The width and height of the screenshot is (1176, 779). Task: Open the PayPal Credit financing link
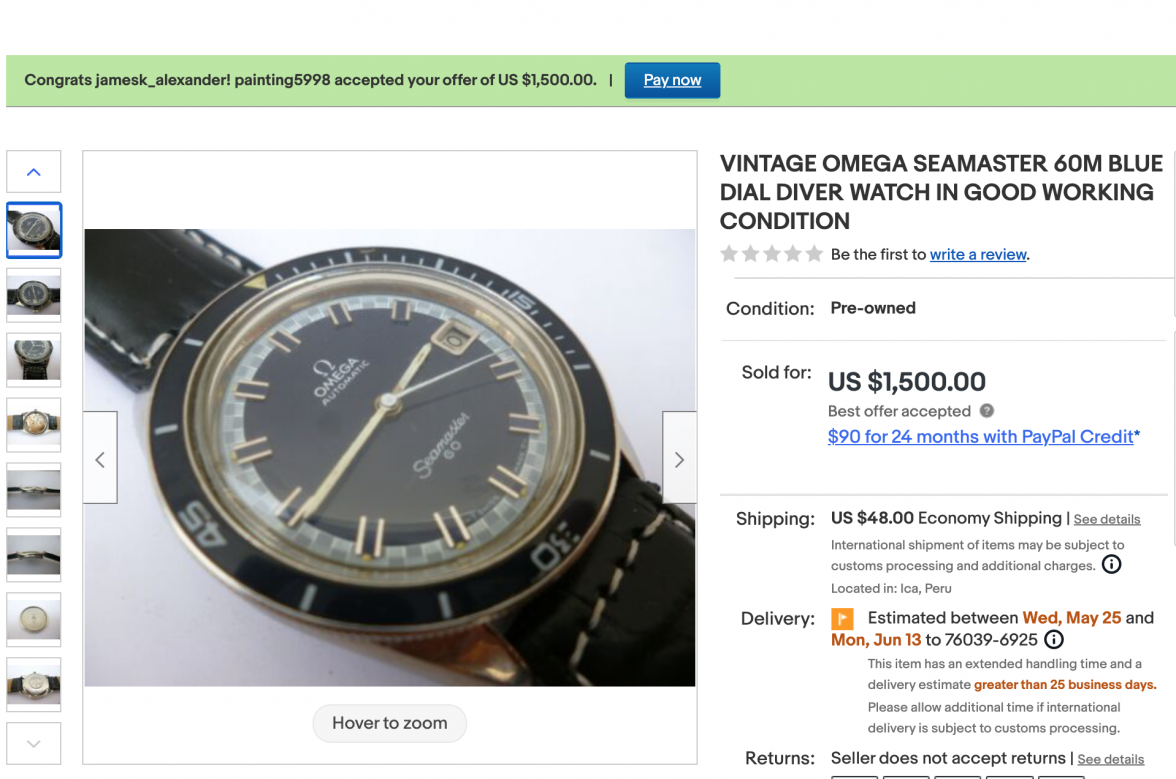984,436
